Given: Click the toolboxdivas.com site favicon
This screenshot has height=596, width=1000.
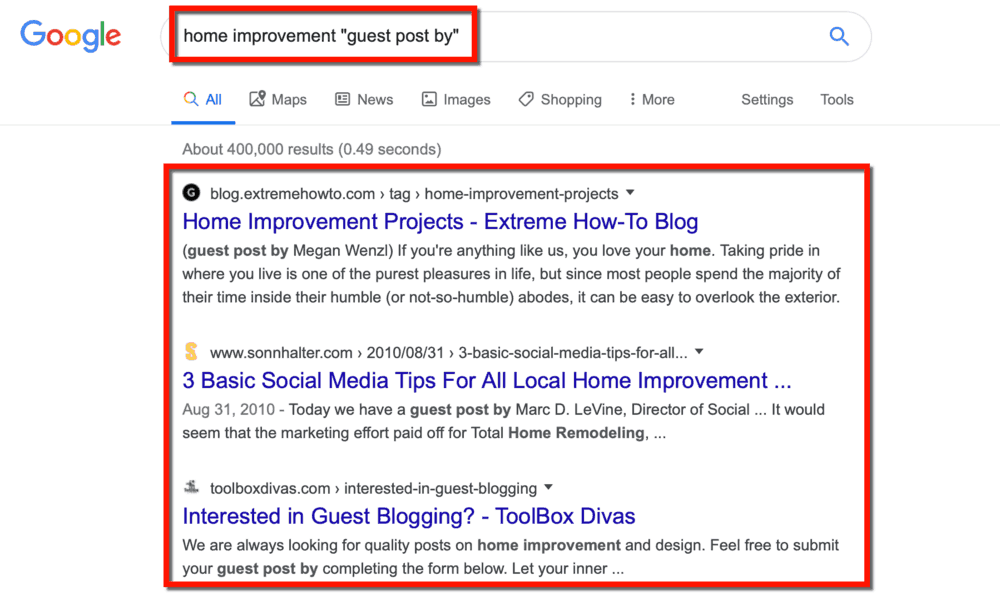Looking at the screenshot, I should [190, 488].
